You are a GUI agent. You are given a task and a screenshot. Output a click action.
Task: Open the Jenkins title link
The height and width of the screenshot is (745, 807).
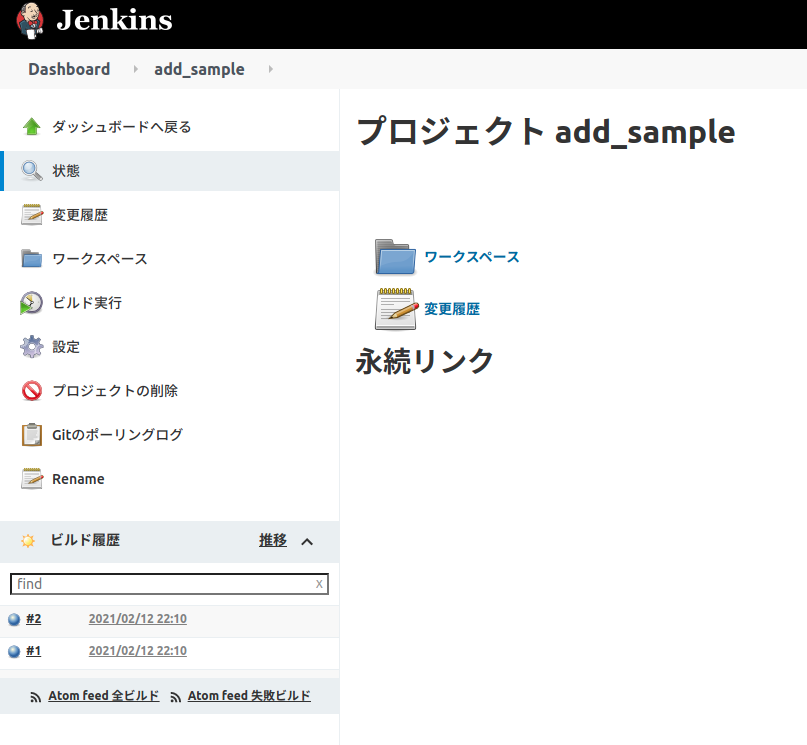(x=114, y=20)
